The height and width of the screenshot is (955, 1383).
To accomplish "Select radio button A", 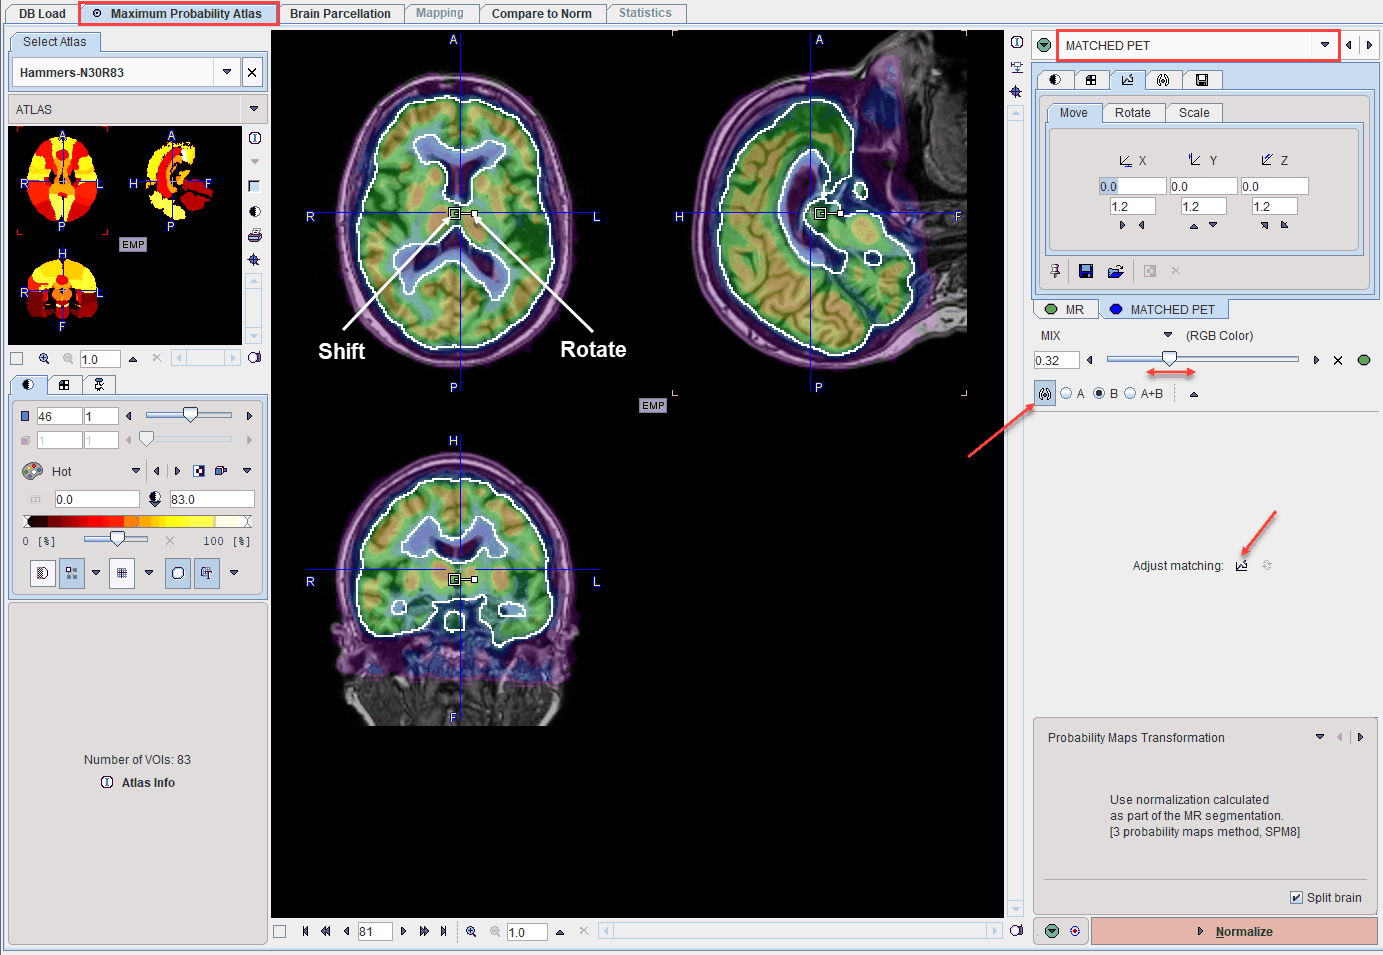I will pos(1066,393).
